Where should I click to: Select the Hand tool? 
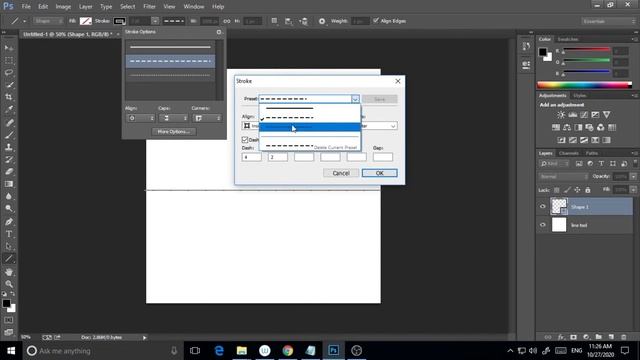tap(9, 272)
